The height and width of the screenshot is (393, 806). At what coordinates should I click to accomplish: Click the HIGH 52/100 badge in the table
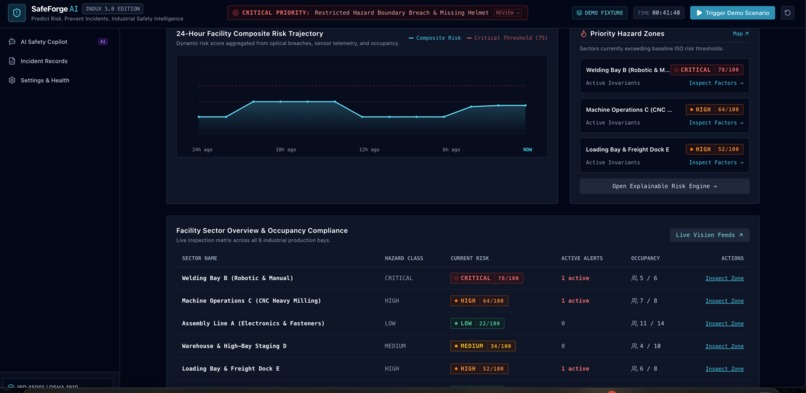tap(479, 368)
